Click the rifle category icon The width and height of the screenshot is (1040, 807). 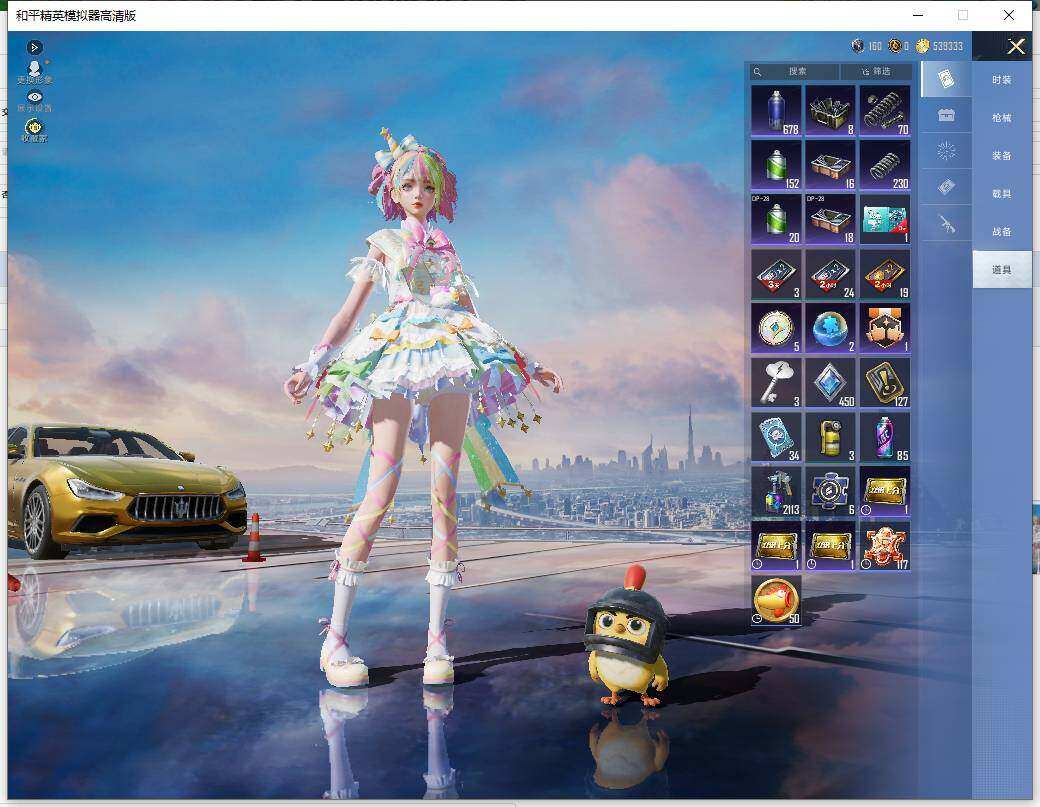(x=946, y=225)
